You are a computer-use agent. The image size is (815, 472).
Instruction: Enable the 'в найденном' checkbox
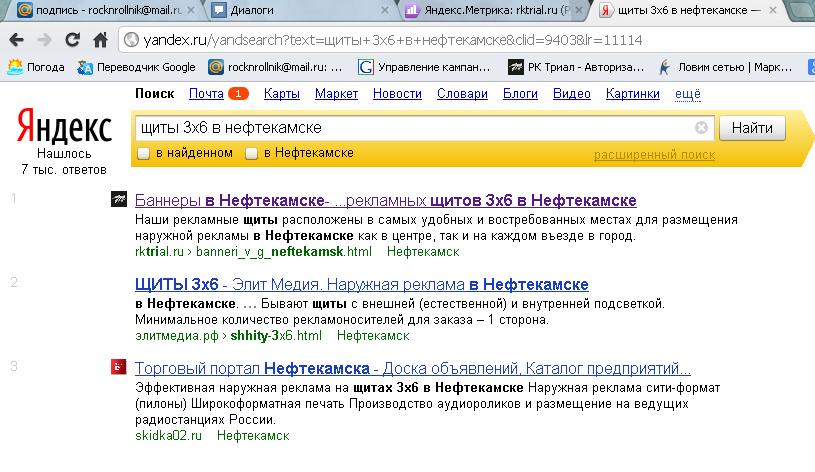click(143, 153)
